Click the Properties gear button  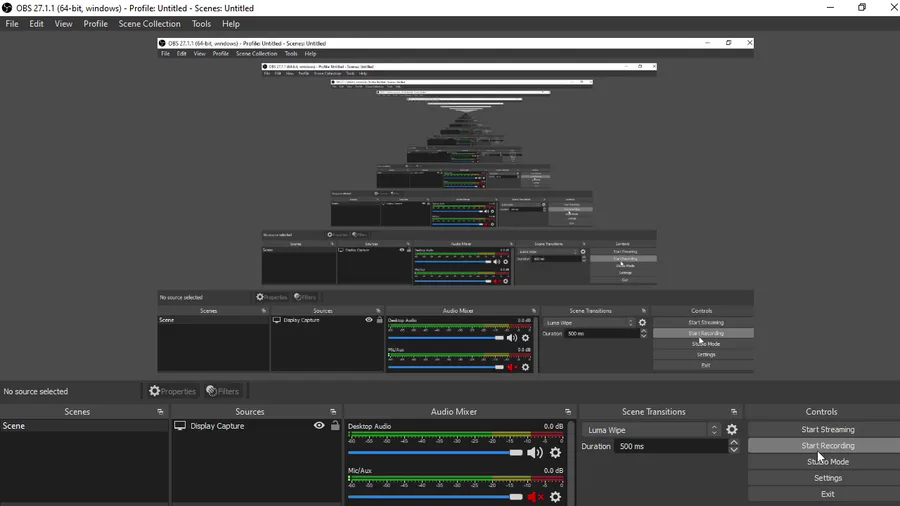coord(172,391)
